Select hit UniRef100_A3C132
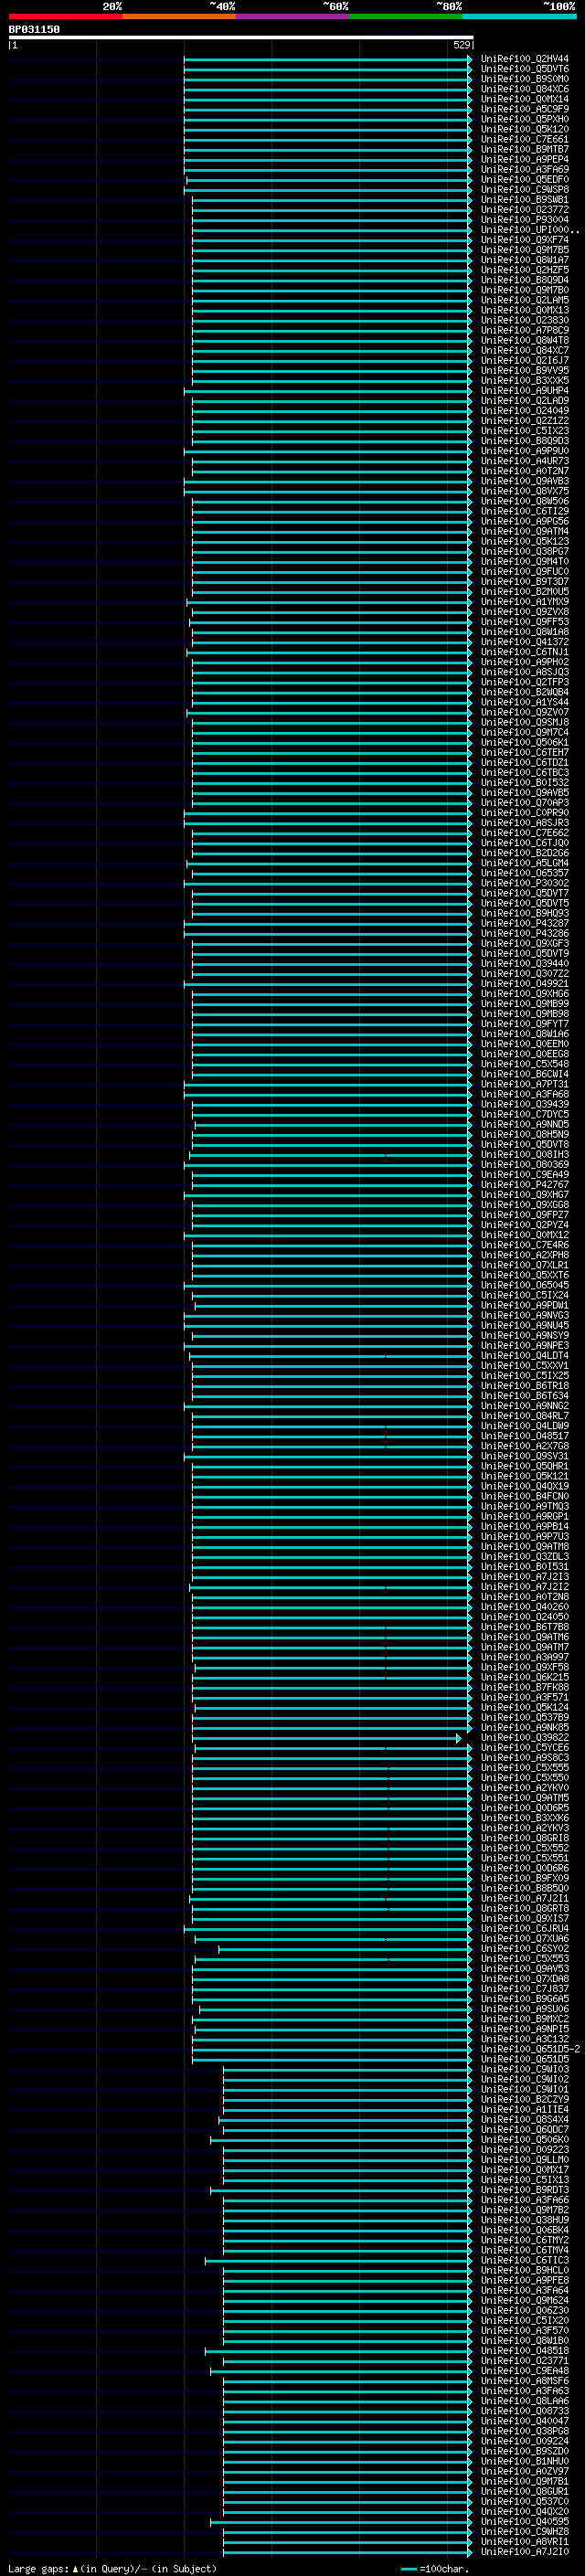This screenshot has width=585, height=2576. [x=525, y=2039]
